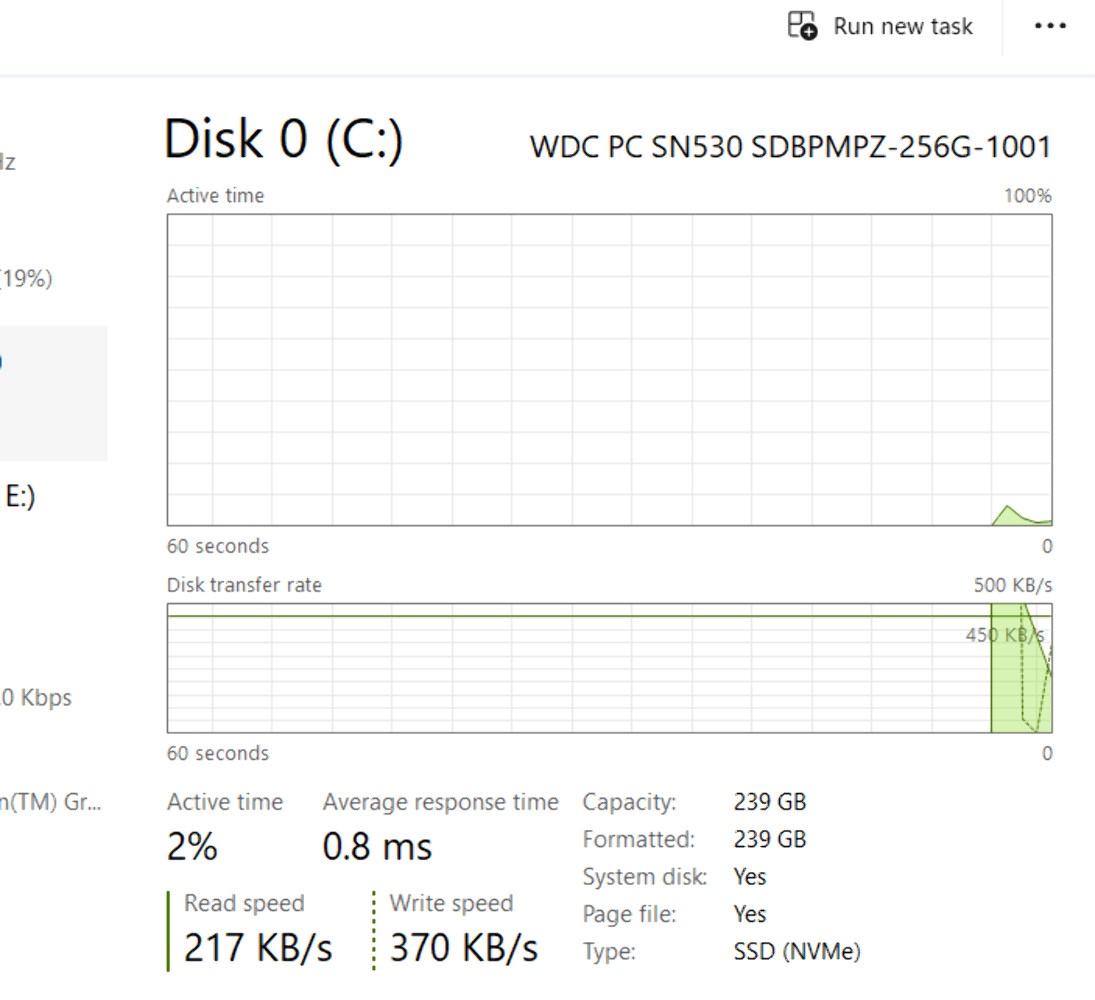Click the Run new task icon
Image resolution: width=1095 pixels, height=1000 pixels.
pyautogui.click(x=802, y=26)
